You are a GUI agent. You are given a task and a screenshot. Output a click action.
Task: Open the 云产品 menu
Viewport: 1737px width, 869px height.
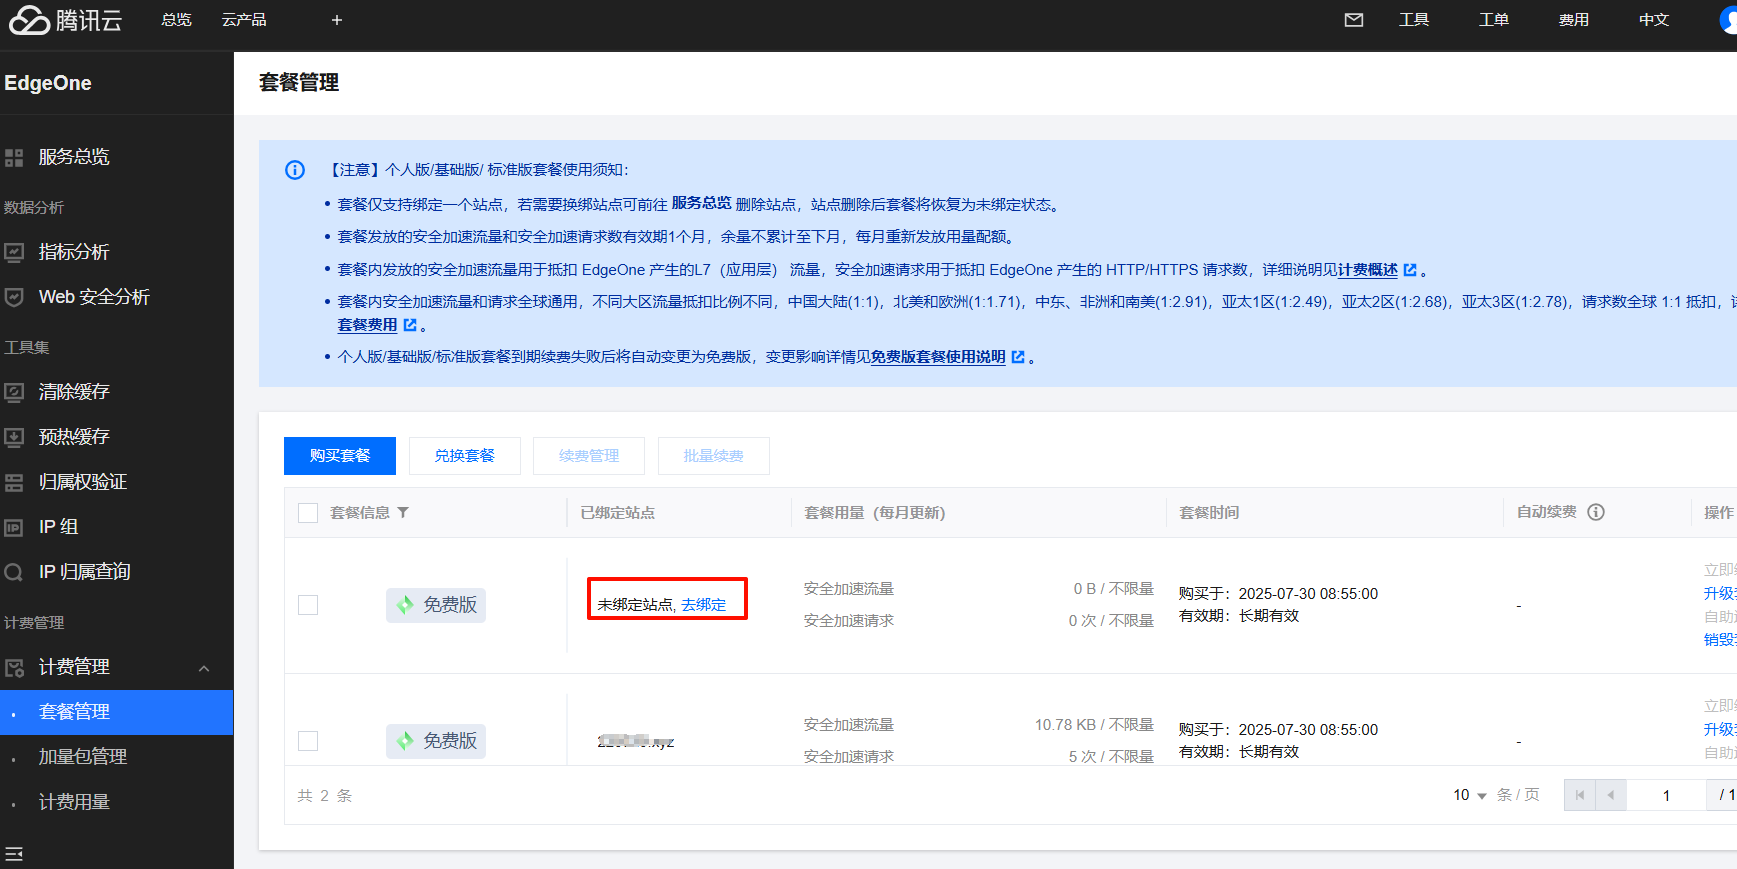pyautogui.click(x=244, y=20)
